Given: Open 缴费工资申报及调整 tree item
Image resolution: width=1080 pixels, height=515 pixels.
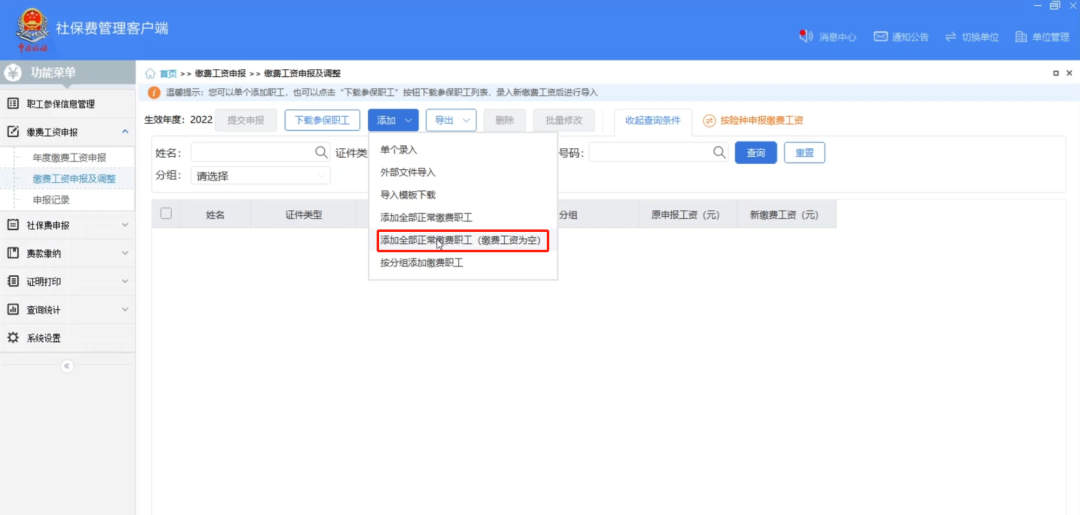Looking at the screenshot, I should point(74,179).
